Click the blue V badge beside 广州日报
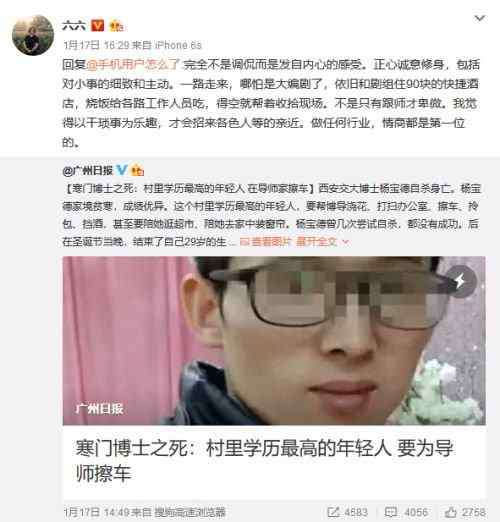 pyautogui.click(x=121, y=170)
